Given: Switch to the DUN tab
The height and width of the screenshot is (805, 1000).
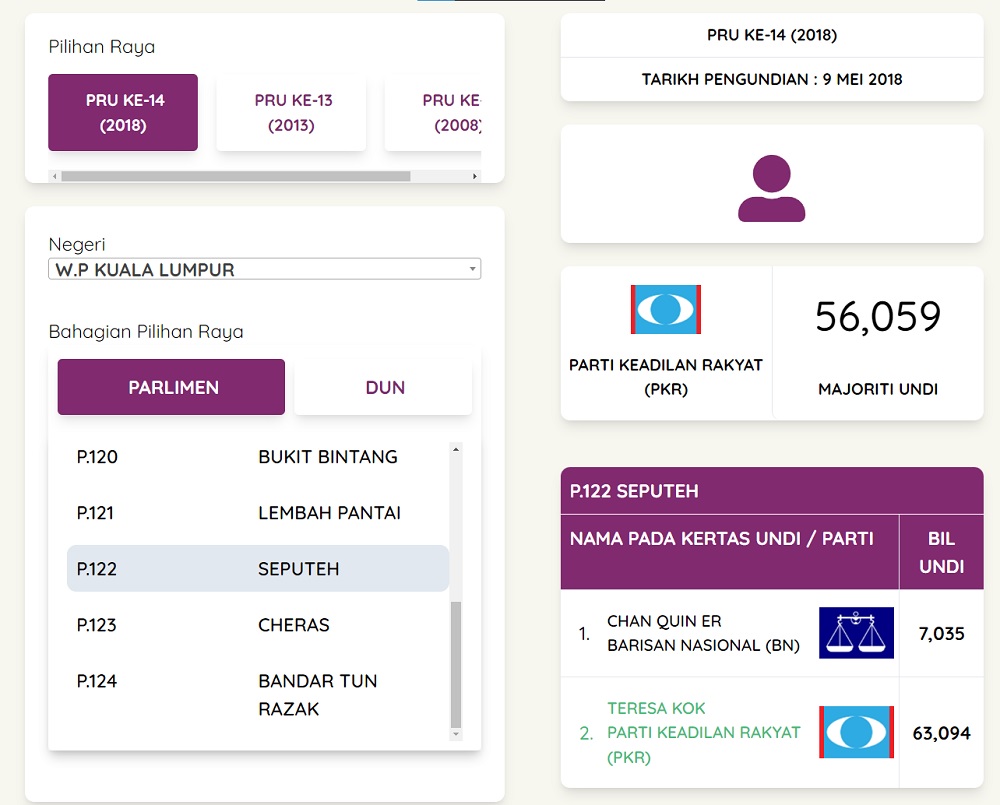Looking at the screenshot, I should (383, 387).
